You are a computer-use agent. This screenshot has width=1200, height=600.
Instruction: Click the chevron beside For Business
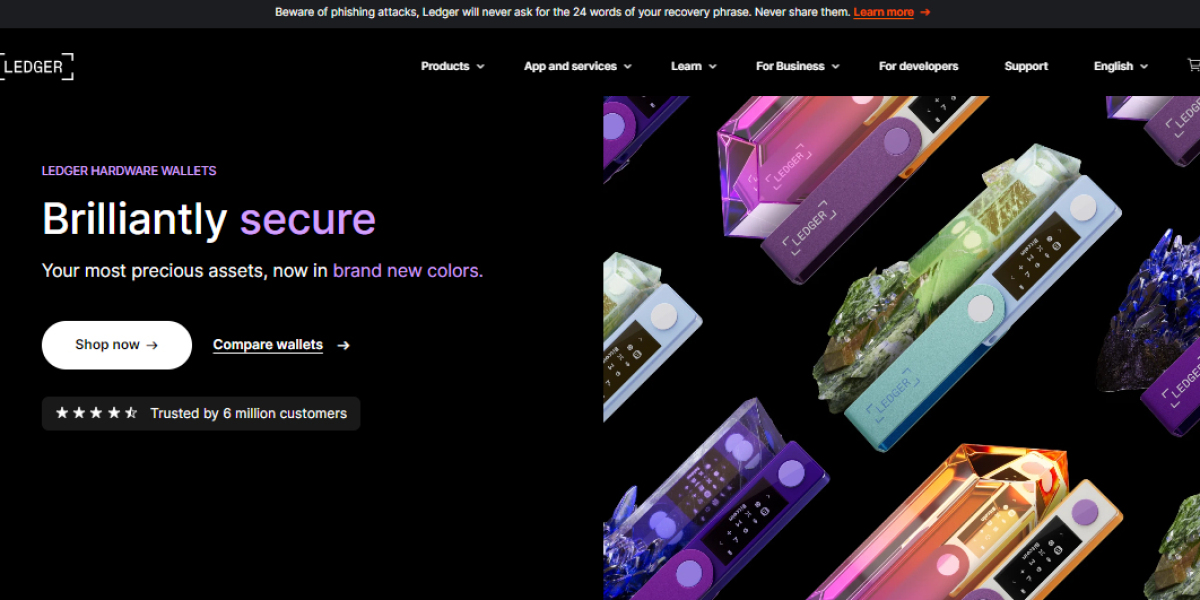[835, 67]
